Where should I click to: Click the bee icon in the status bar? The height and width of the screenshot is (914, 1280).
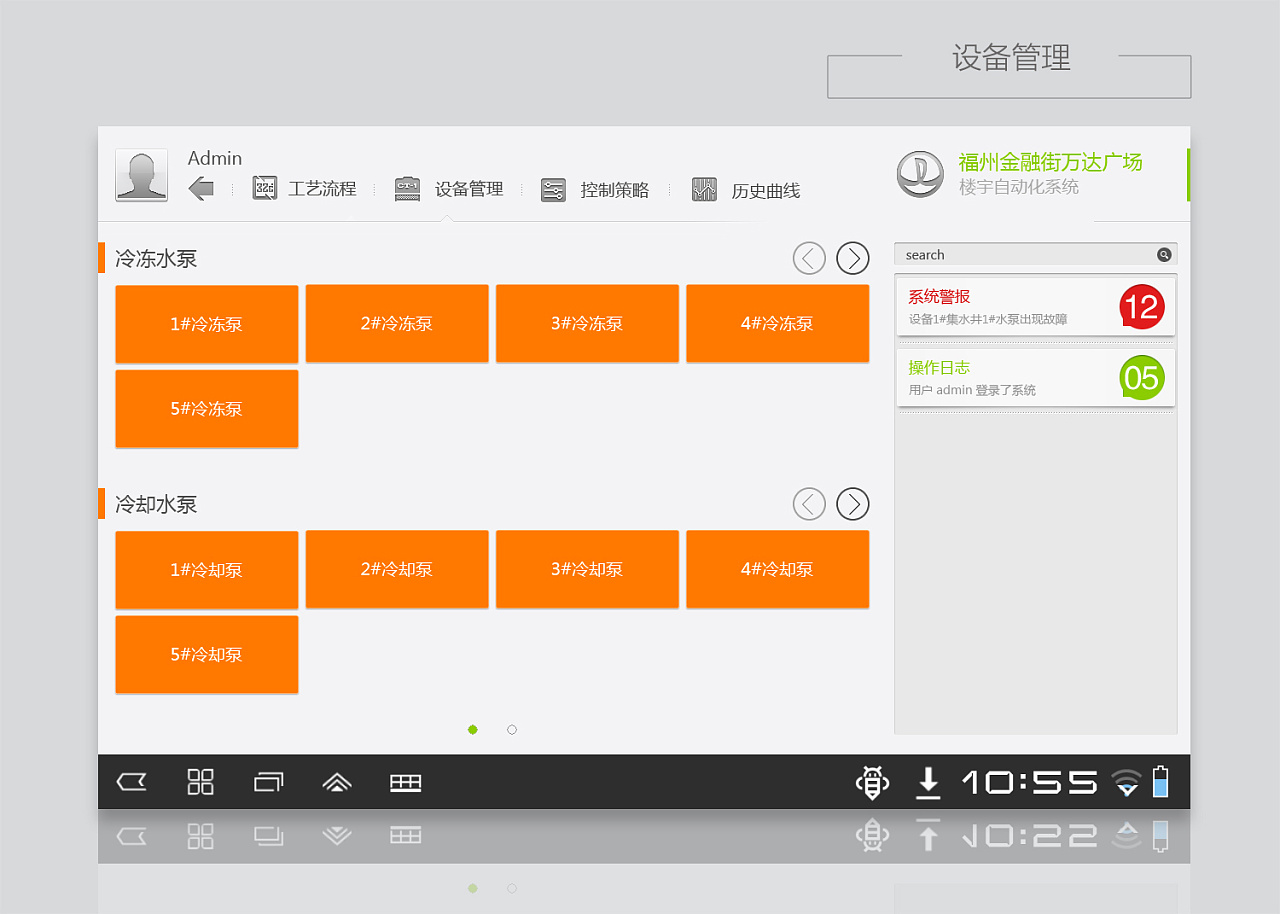pyautogui.click(x=872, y=783)
